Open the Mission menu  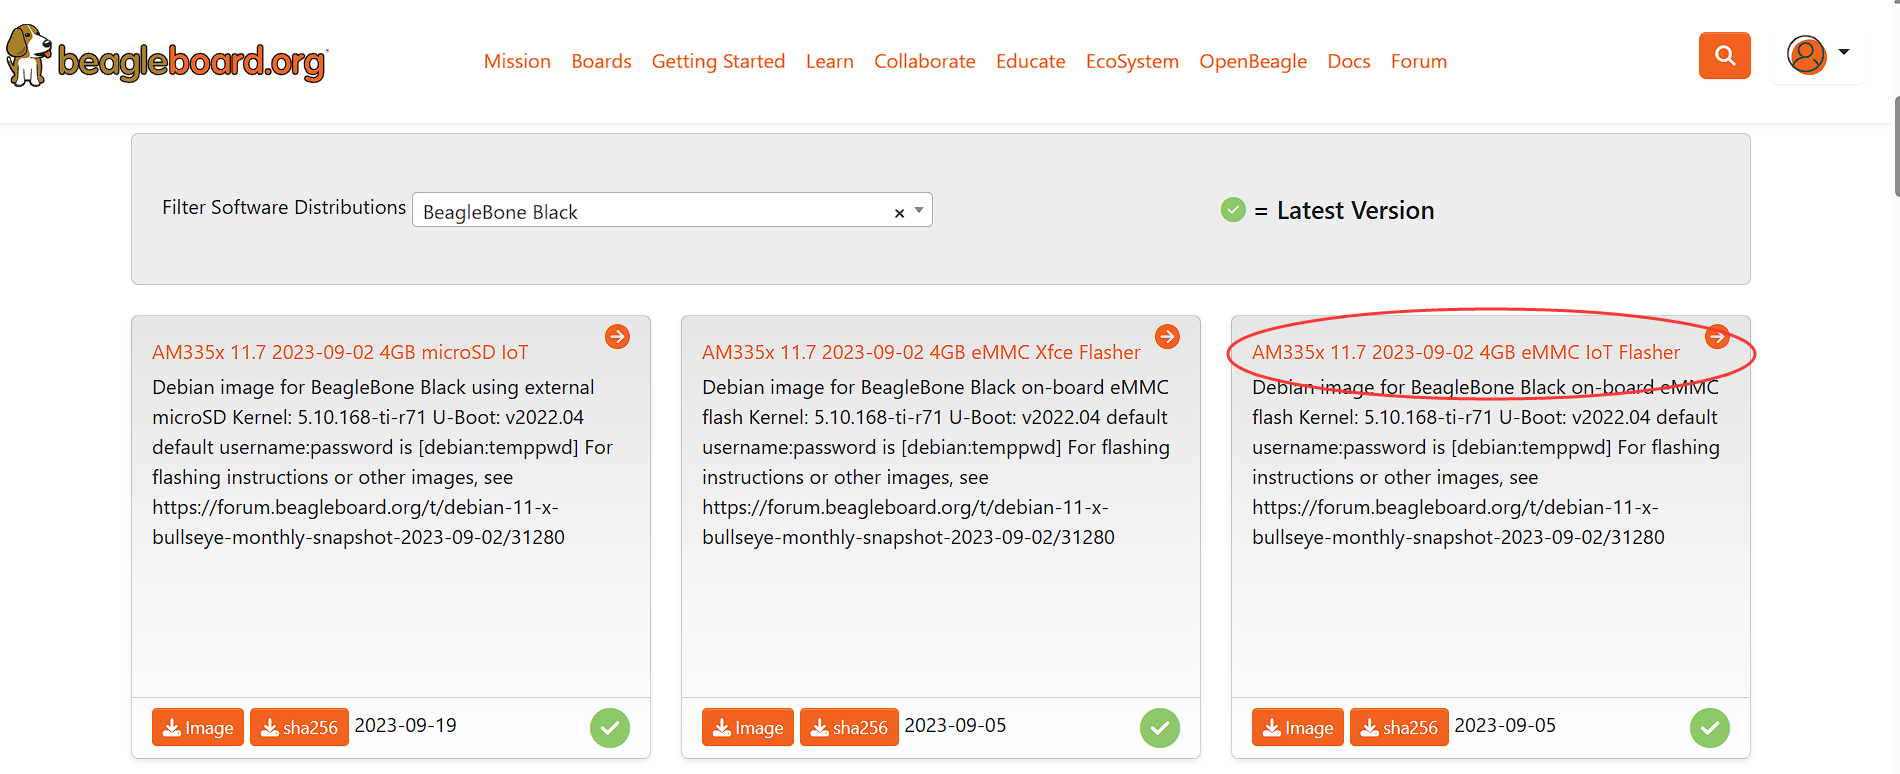(517, 61)
